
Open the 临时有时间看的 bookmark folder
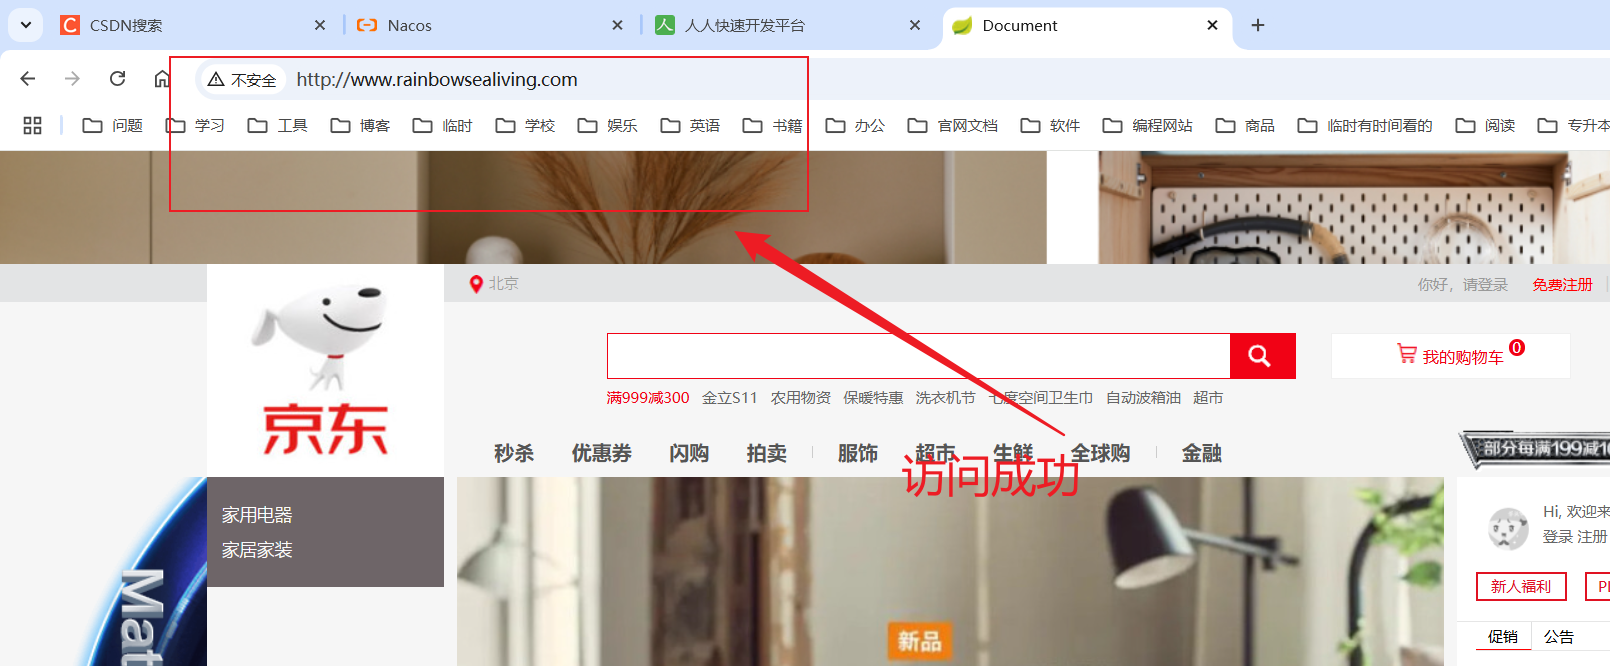1365,125
